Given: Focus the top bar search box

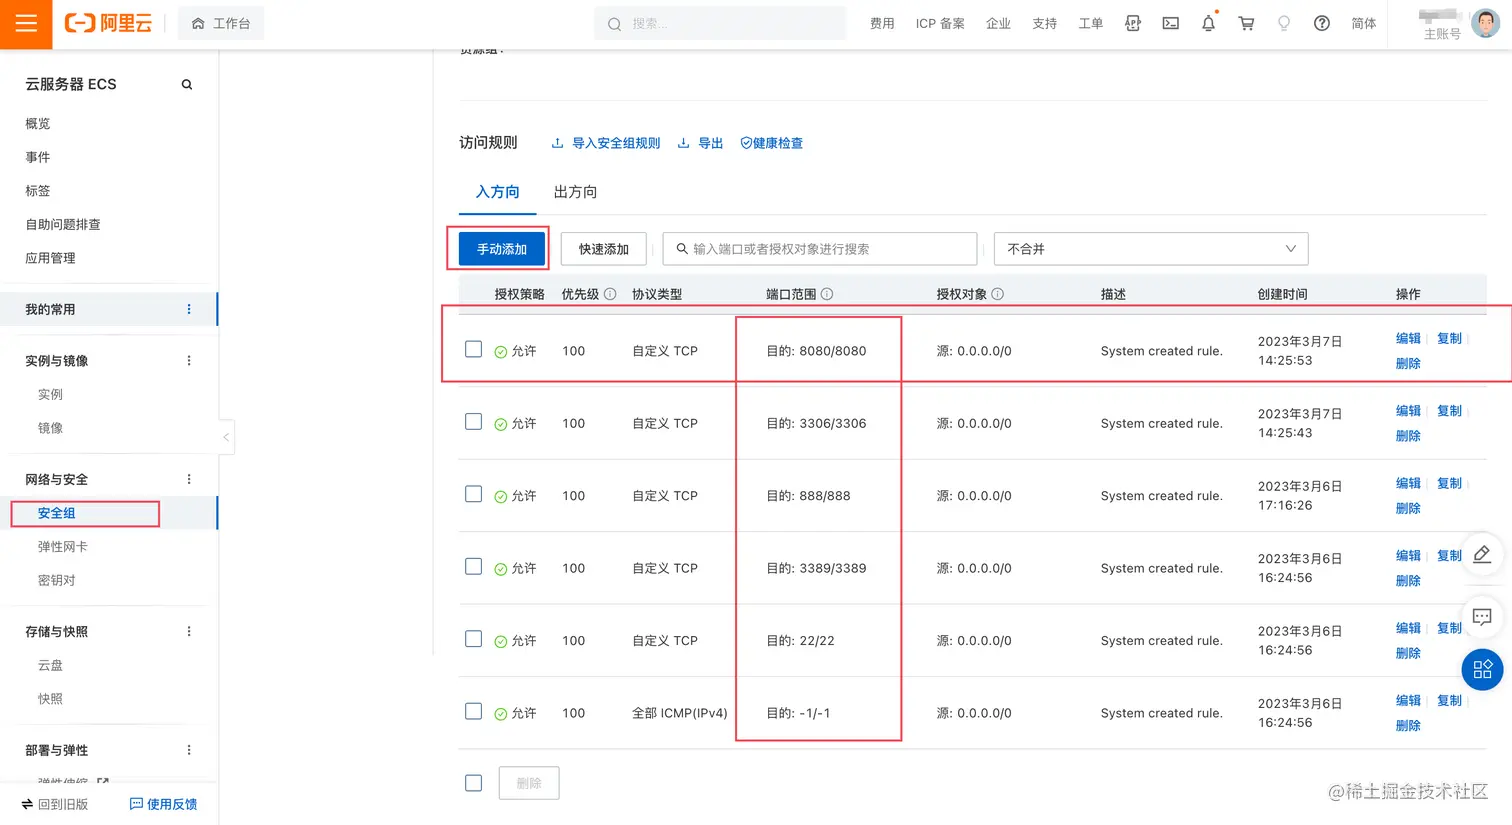Looking at the screenshot, I should (x=720, y=24).
